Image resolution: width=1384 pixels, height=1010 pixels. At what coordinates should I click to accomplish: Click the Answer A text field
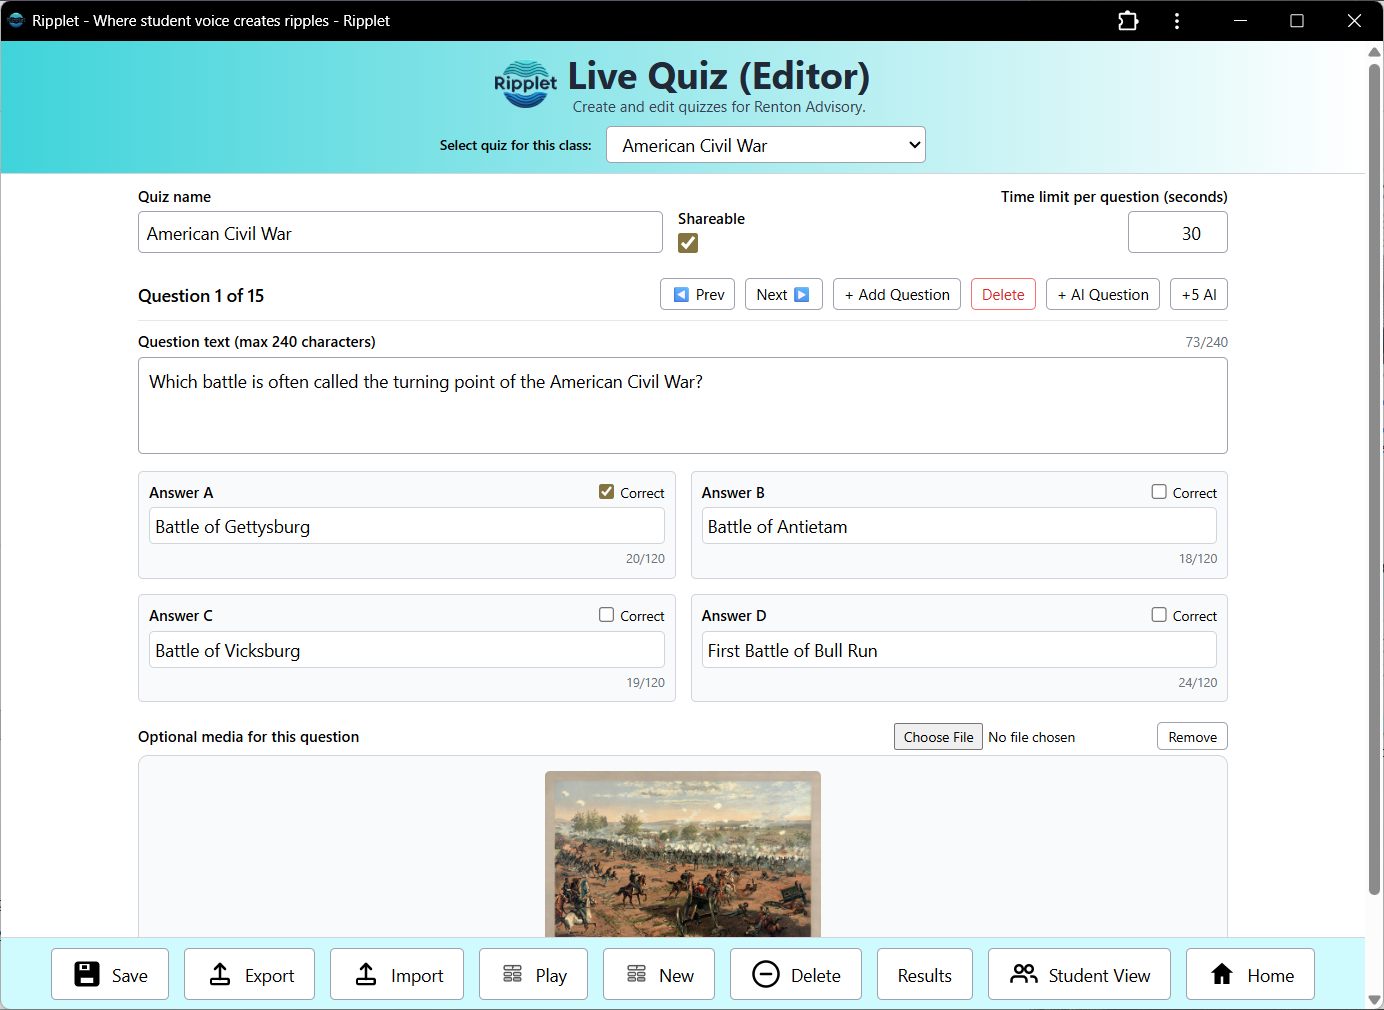pyautogui.click(x=407, y=526)
